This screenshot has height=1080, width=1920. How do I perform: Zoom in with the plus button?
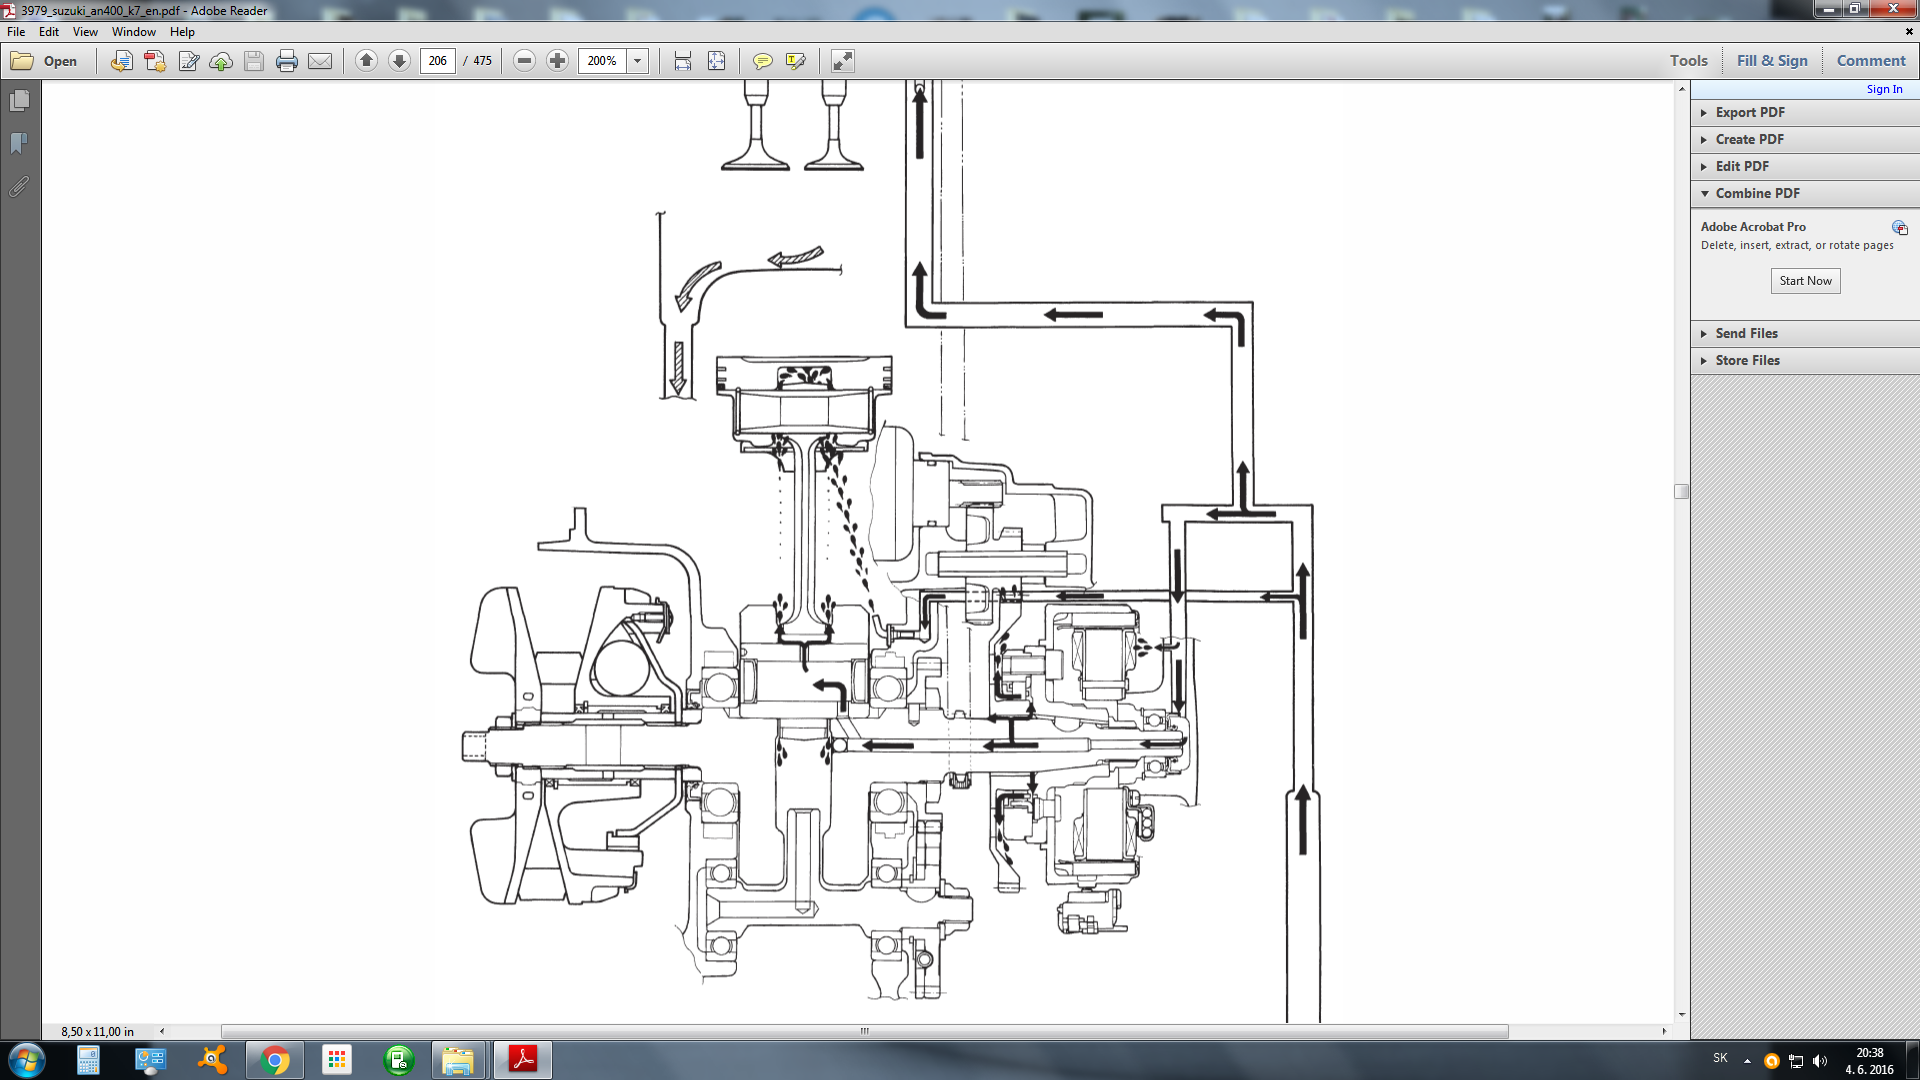558,61
